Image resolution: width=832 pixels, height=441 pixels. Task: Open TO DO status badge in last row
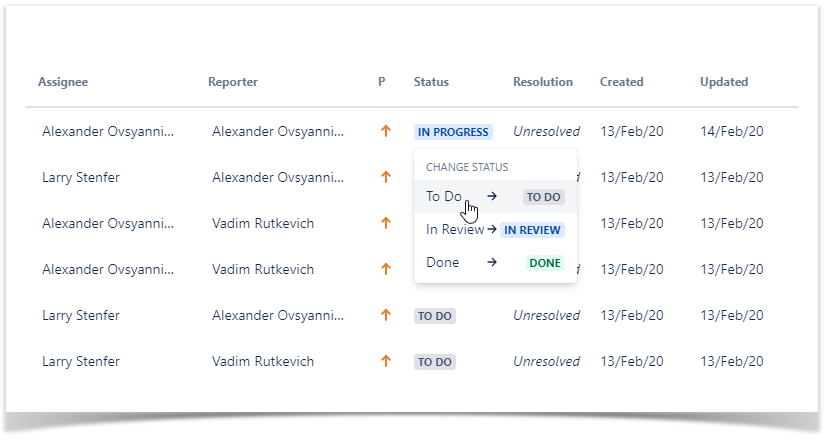click(435, 362)
